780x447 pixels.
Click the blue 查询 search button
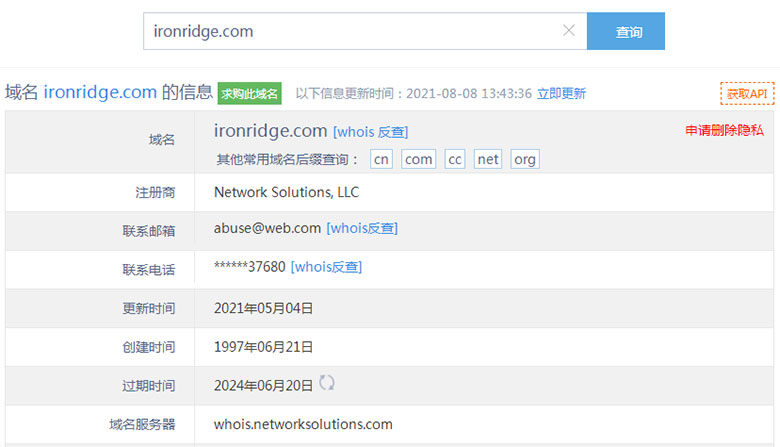625,32
